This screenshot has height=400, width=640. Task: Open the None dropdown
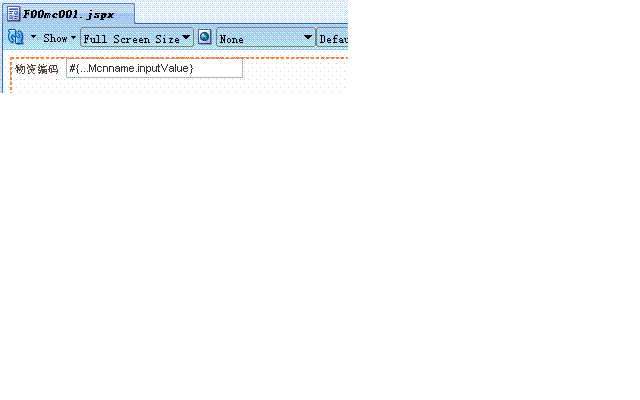pyautogui.click(x=266, y=38)
